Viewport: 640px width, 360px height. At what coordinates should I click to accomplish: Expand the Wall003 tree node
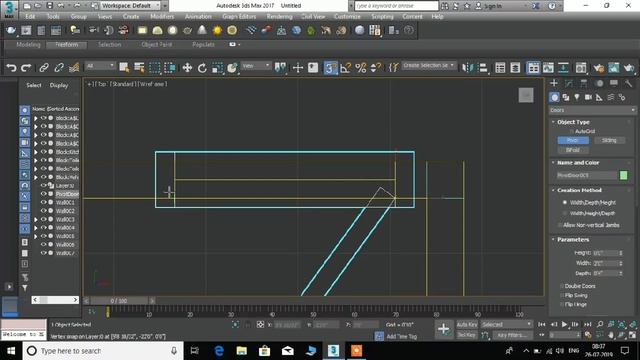(x=36, y=219)
